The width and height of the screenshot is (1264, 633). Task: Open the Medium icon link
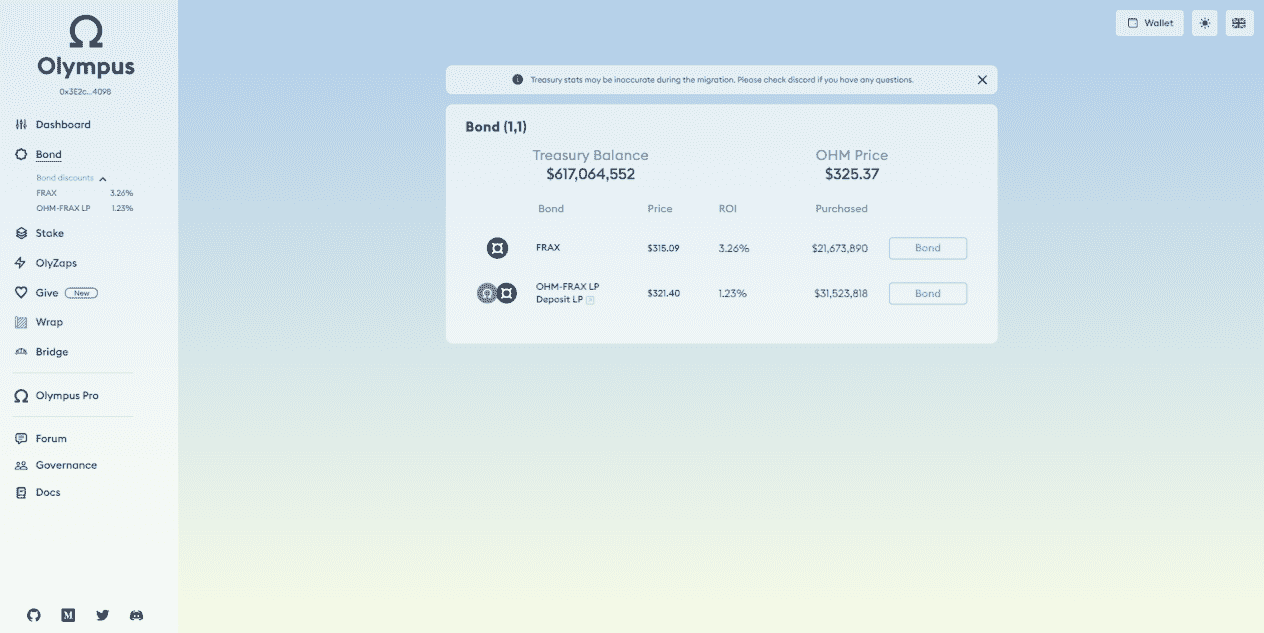(68, 616)
